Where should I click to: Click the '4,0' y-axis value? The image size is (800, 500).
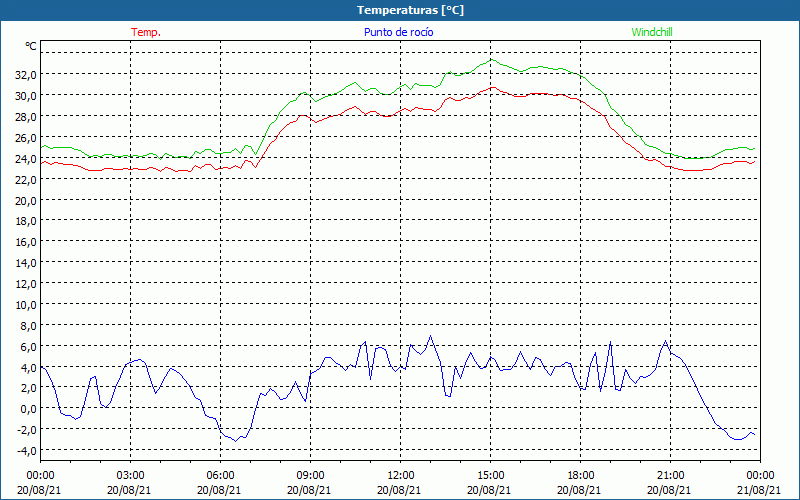(29, 367)
